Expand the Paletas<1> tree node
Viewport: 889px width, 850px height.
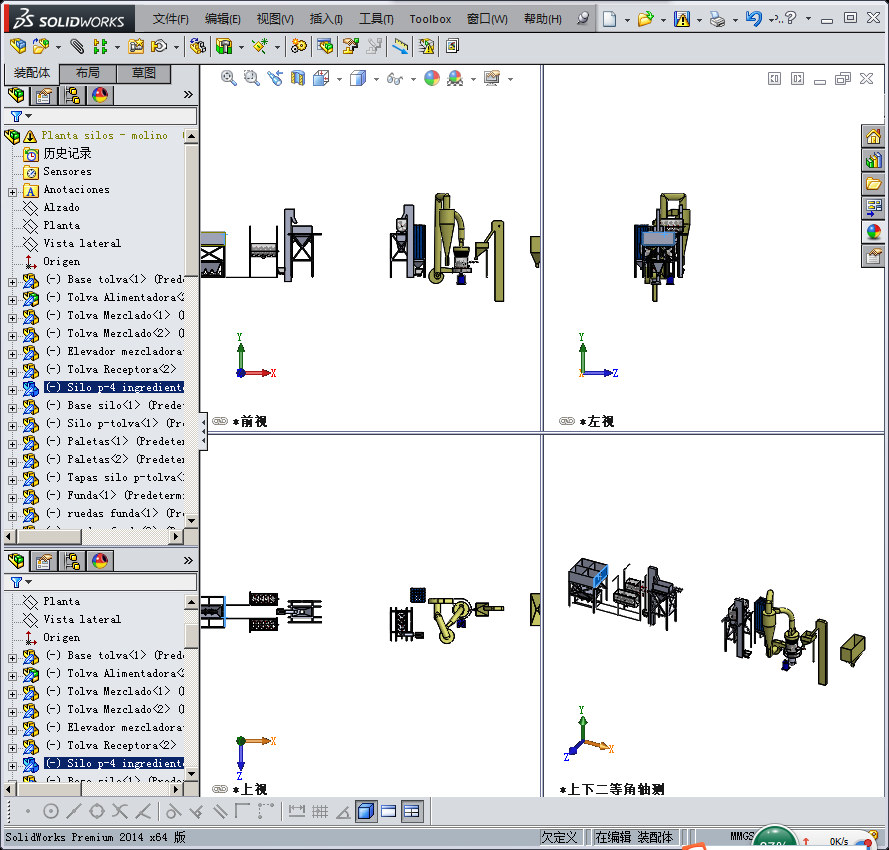pyautogui.click(x=12, y=444)
